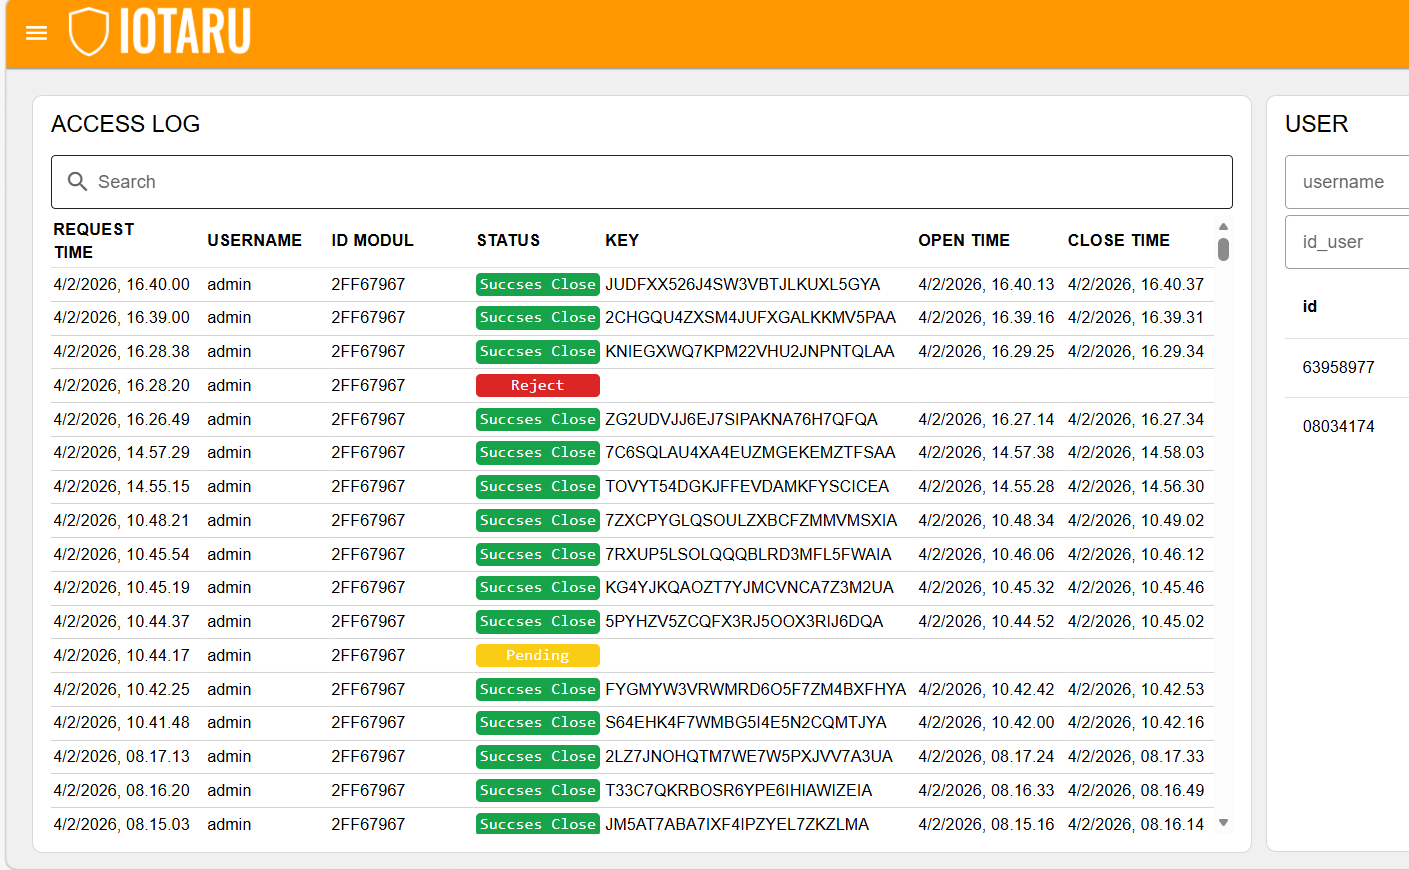
Task: Click the red Reject status badge
Action: pyautogui.click(x=538, y=385)
